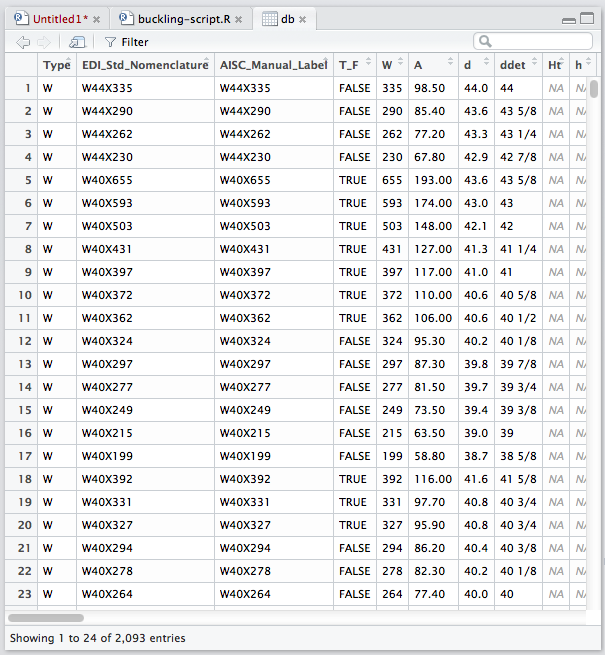Click the W40X327 AISC_Manual_Label cell
The height and width of the screenshot is (655, 605).
tap(274, 525)
